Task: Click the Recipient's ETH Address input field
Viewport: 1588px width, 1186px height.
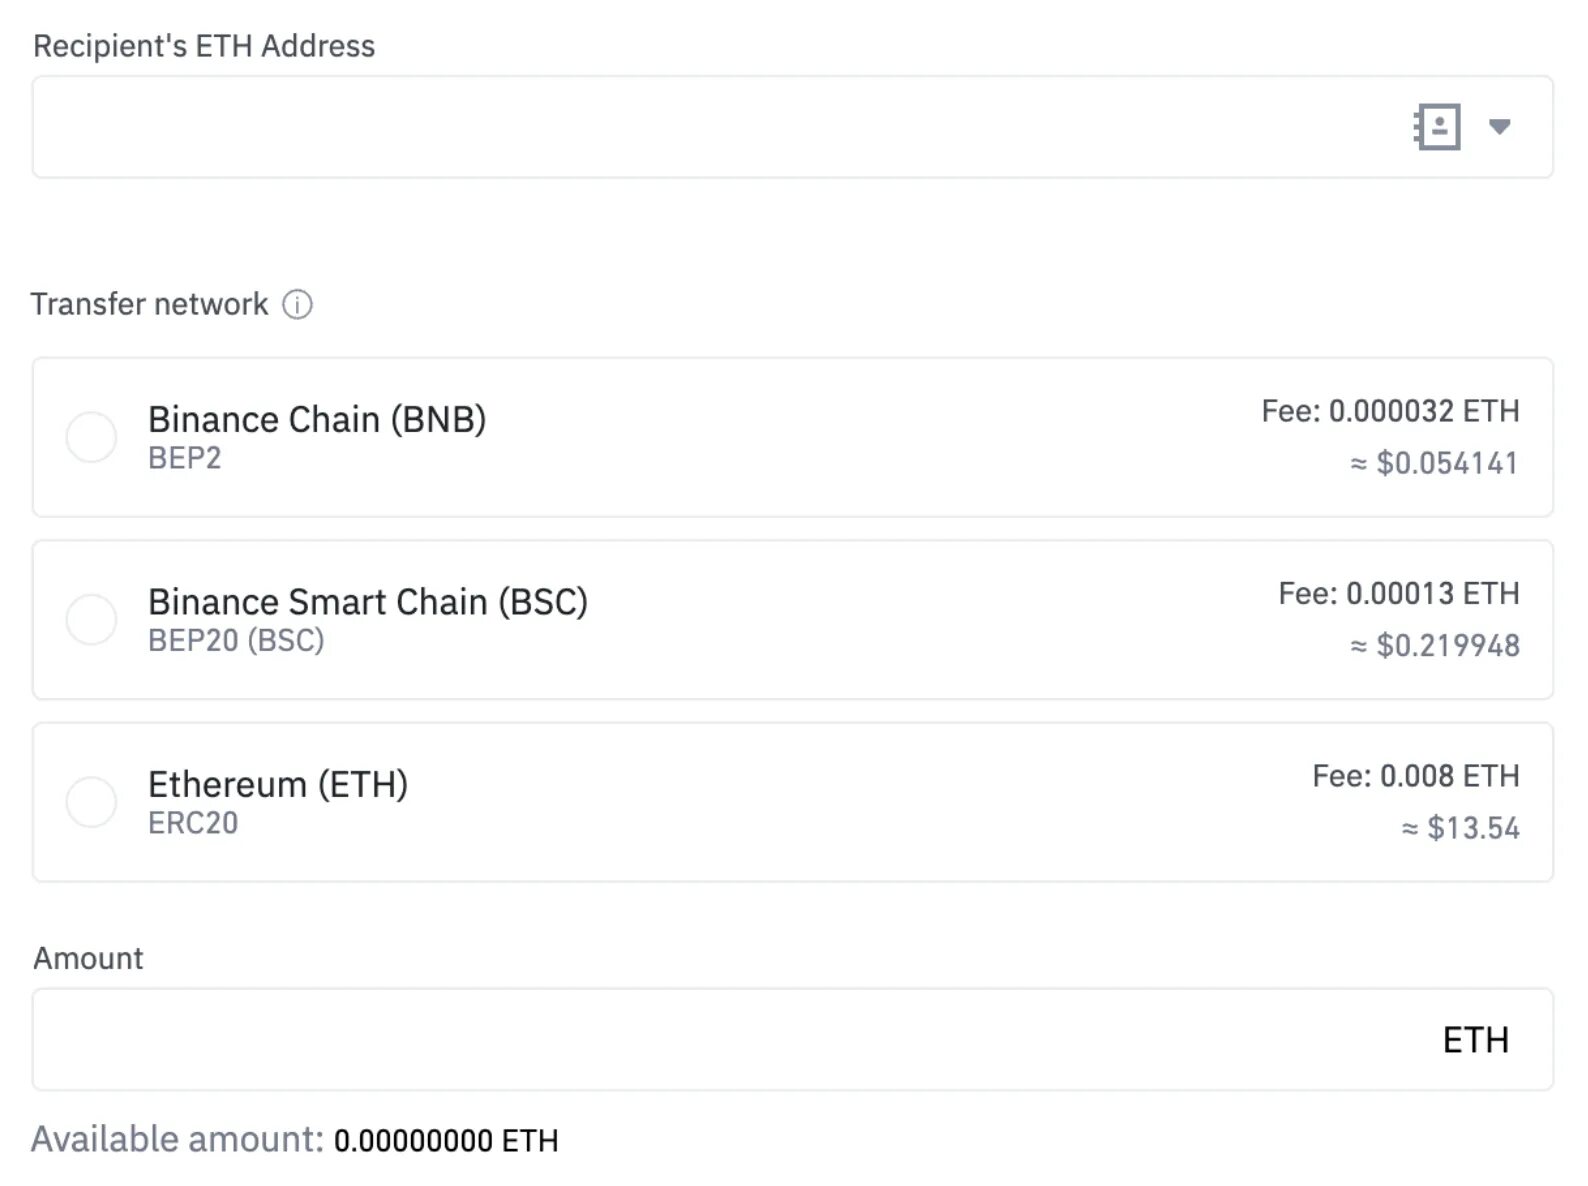Action: (x=700, y=127)
